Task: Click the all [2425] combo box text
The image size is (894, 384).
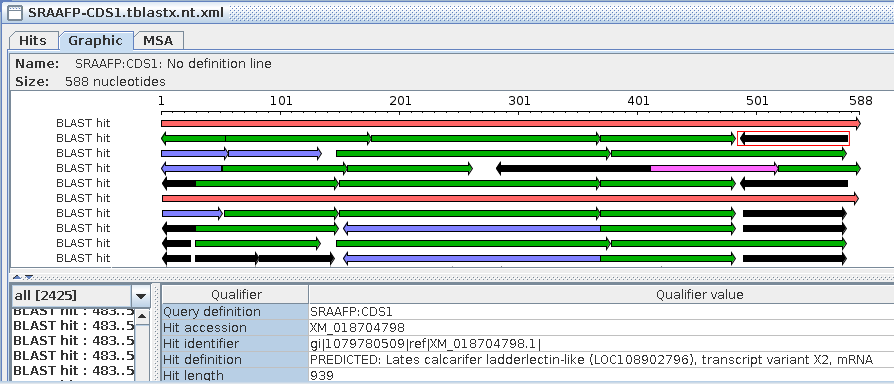Action: [x=72, y=296]
